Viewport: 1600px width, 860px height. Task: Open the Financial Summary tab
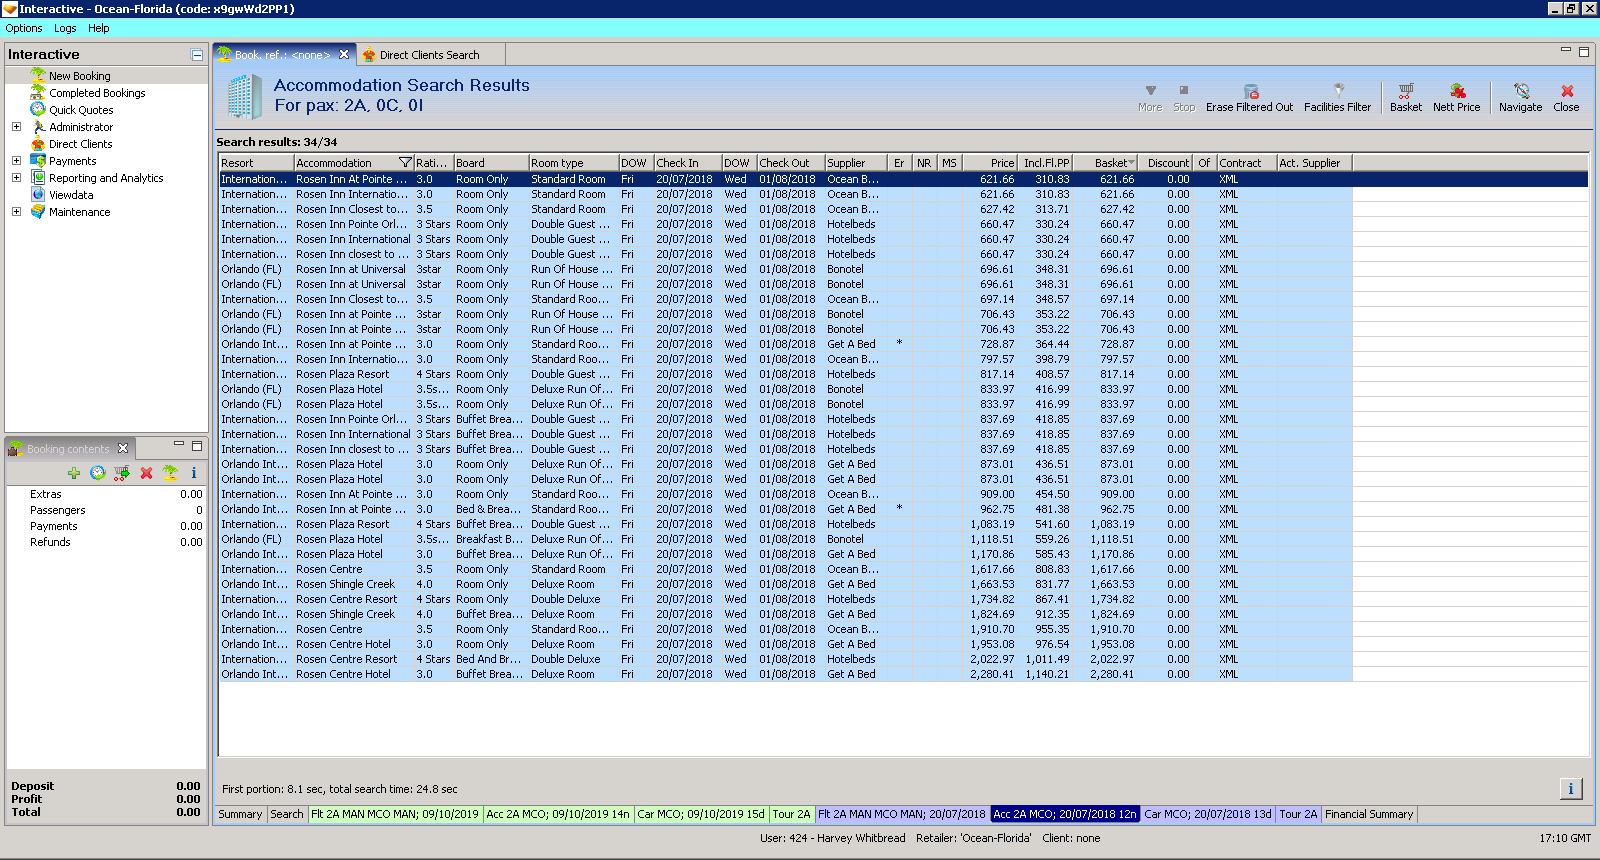(x=1368, y=814)
